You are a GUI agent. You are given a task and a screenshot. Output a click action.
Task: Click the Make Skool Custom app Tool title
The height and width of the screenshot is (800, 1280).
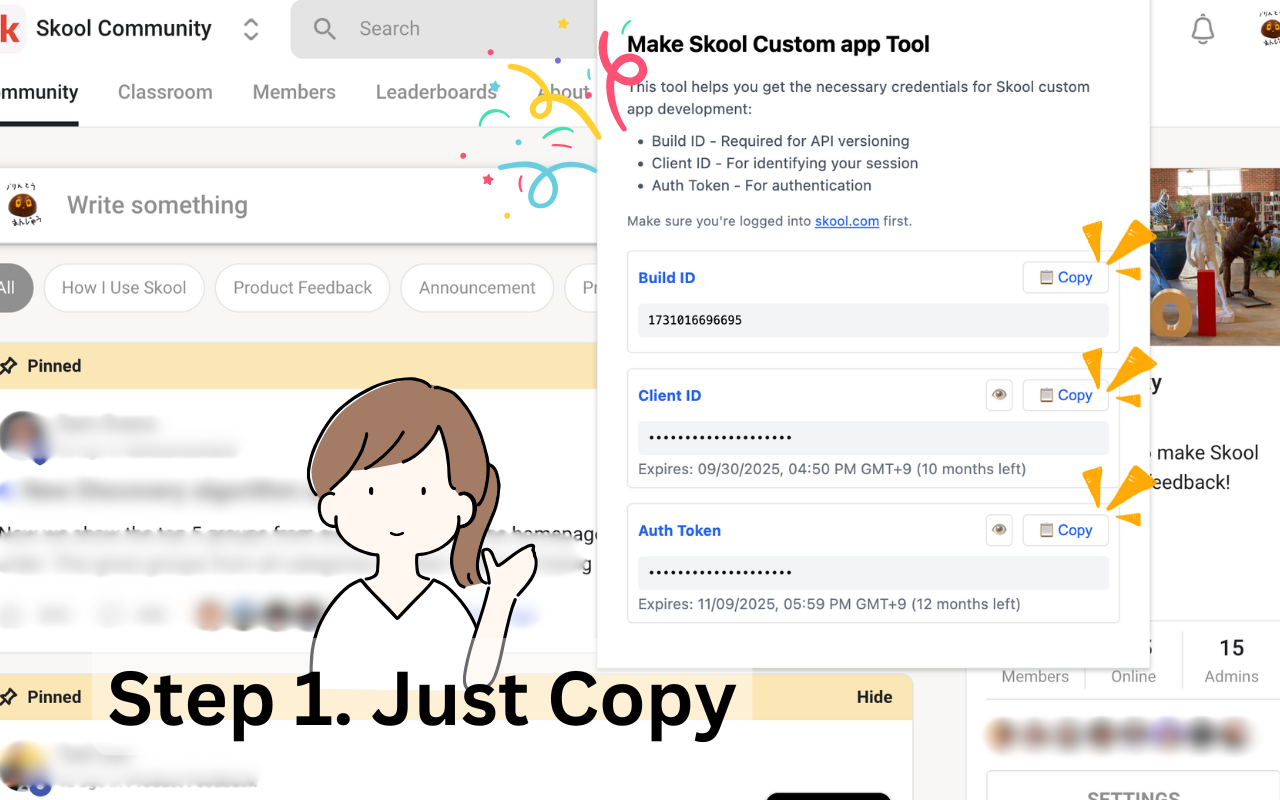pos(778,44)
